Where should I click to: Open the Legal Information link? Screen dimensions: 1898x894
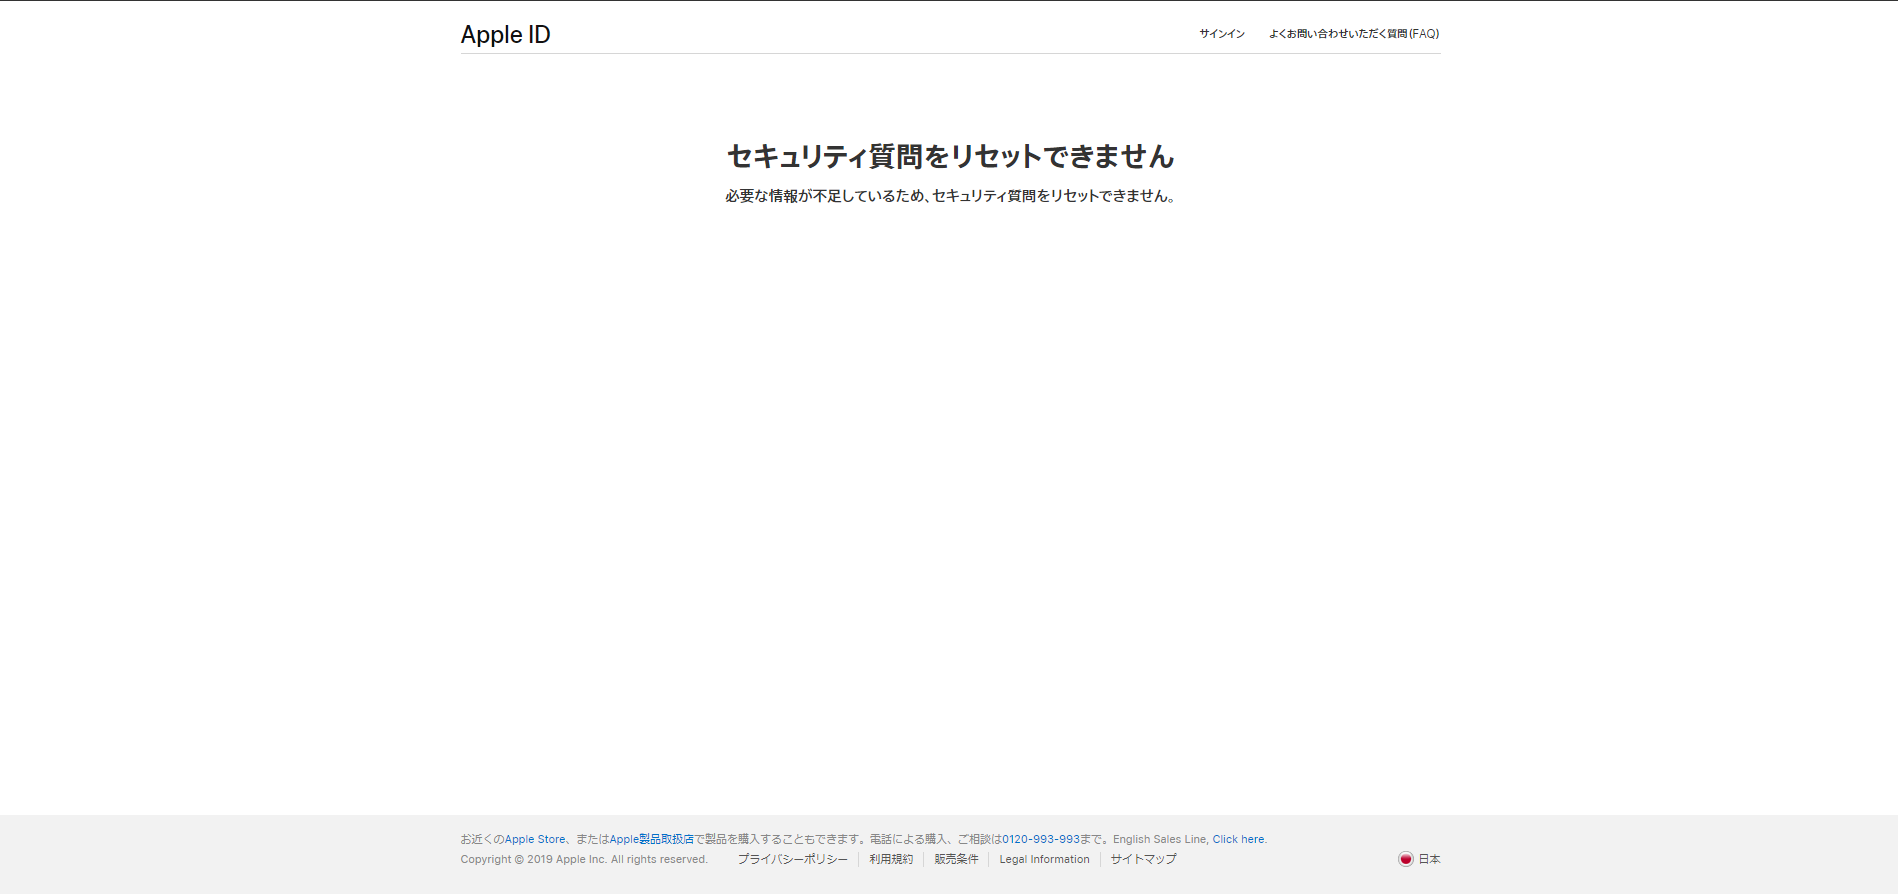click(x=1044, y=859)
